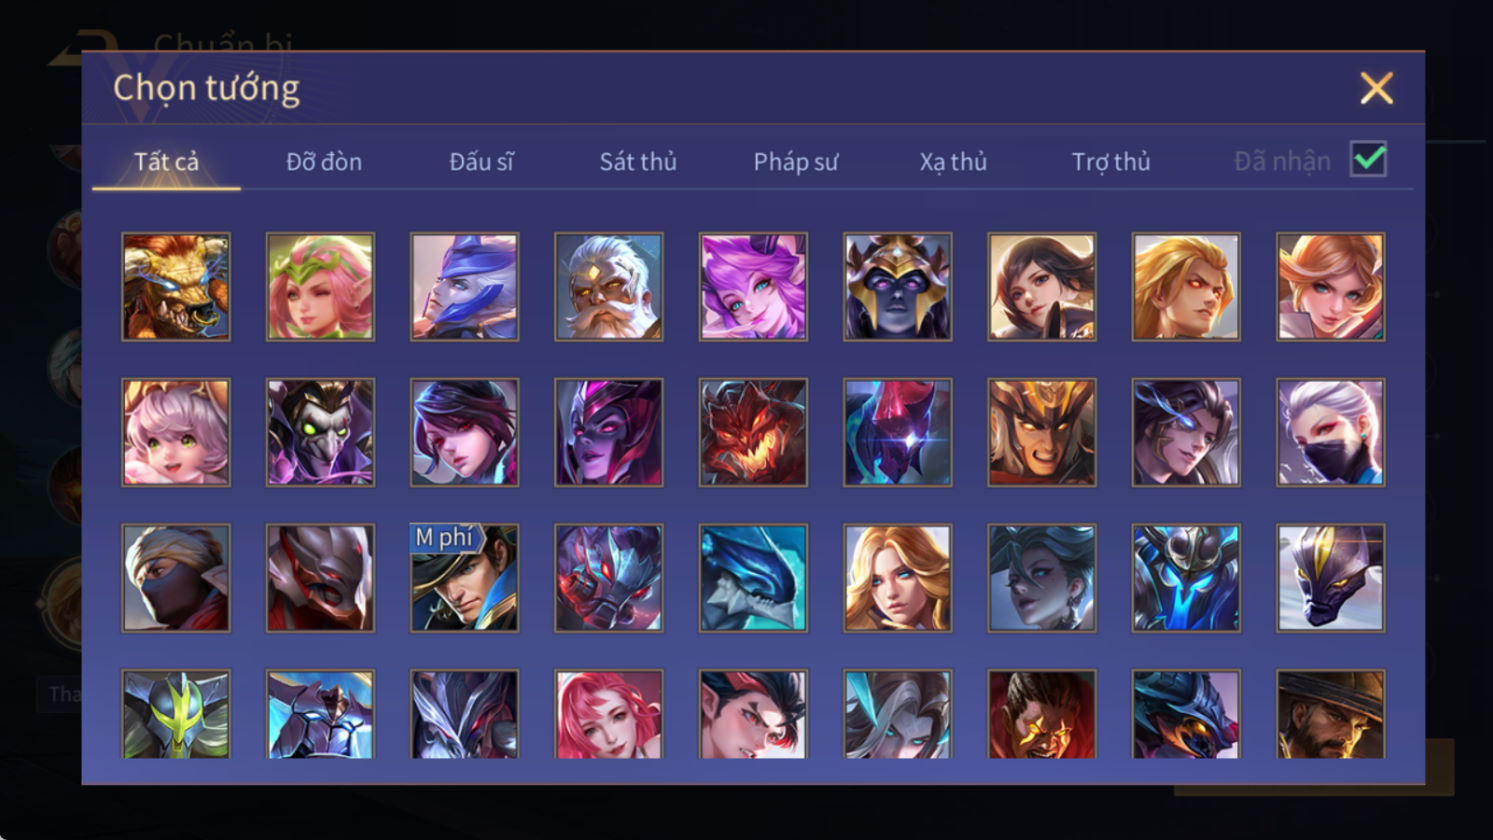Pick the white-bearded old man hero
The image size is (1493, 840).
point(609,287)
